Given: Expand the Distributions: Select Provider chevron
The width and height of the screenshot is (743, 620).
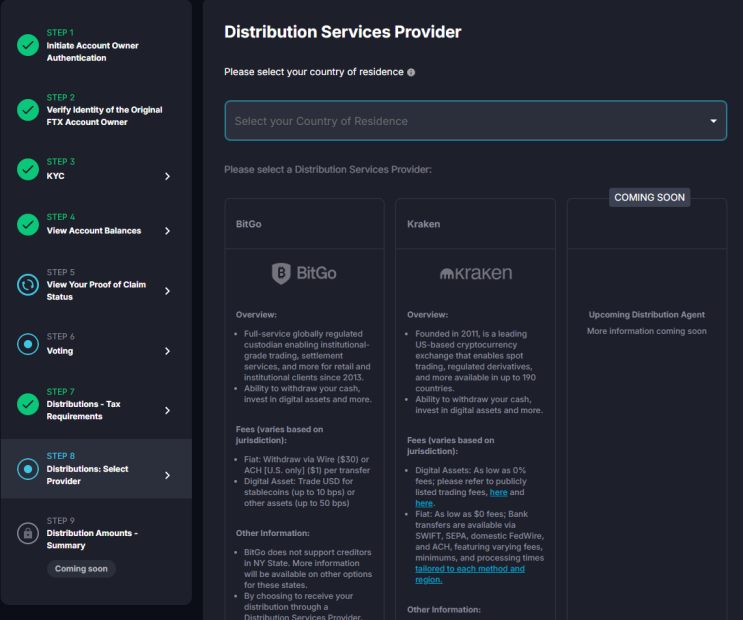Looking at the screenshot, I should tap(167, 475).
